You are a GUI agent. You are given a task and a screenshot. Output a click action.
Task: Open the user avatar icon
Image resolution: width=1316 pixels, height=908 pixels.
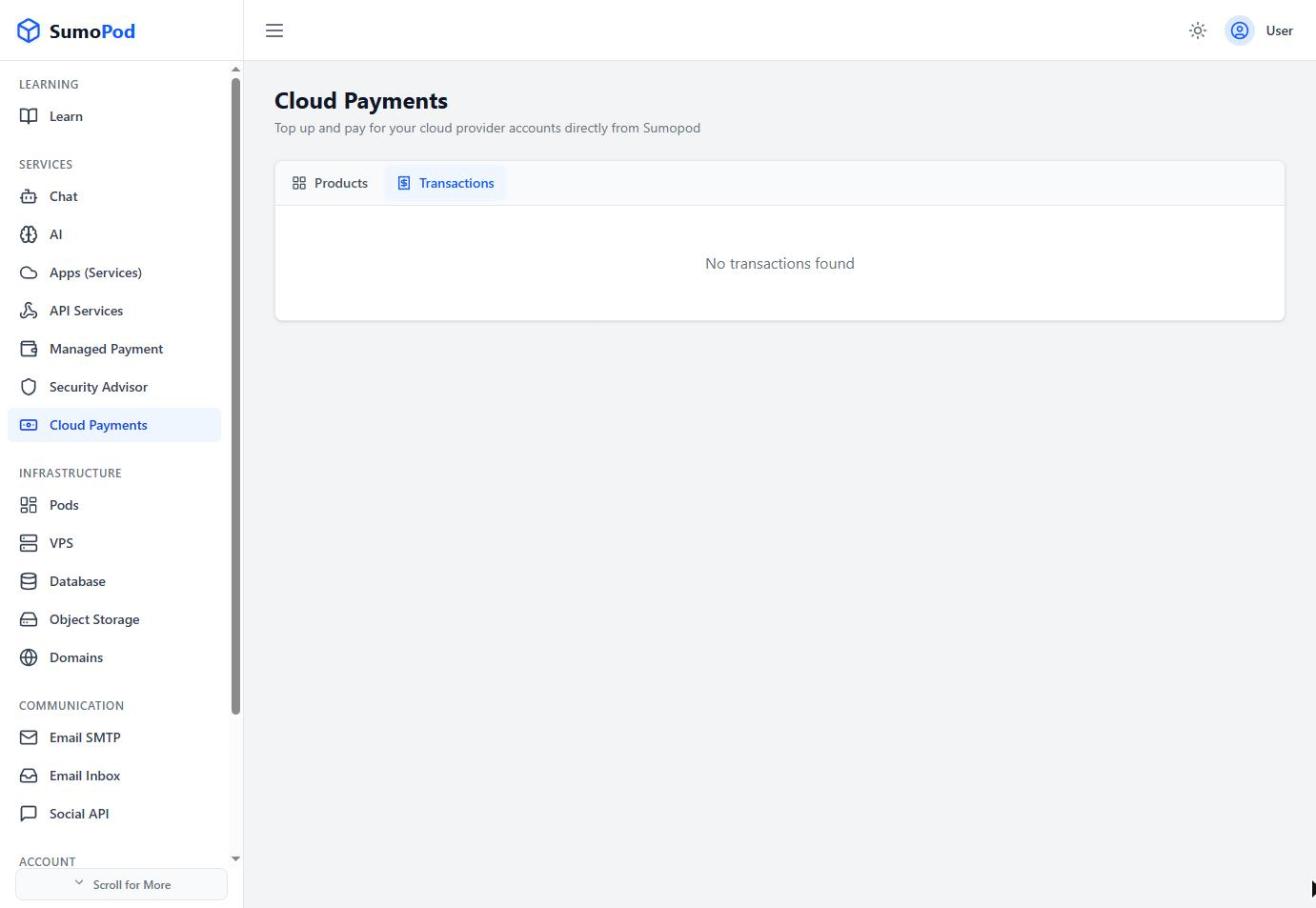click(x=1239, y=30)
